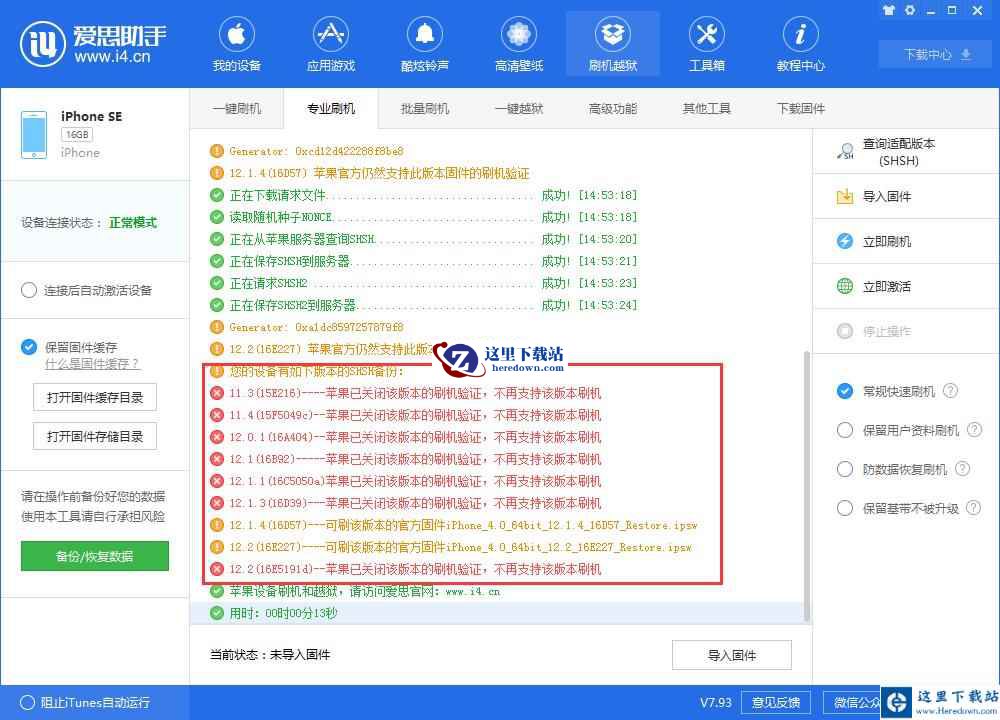Viewport: 1000px width, 720px height.
Task: Select 常规快速刷机 radio option
Action: [845, 391]
